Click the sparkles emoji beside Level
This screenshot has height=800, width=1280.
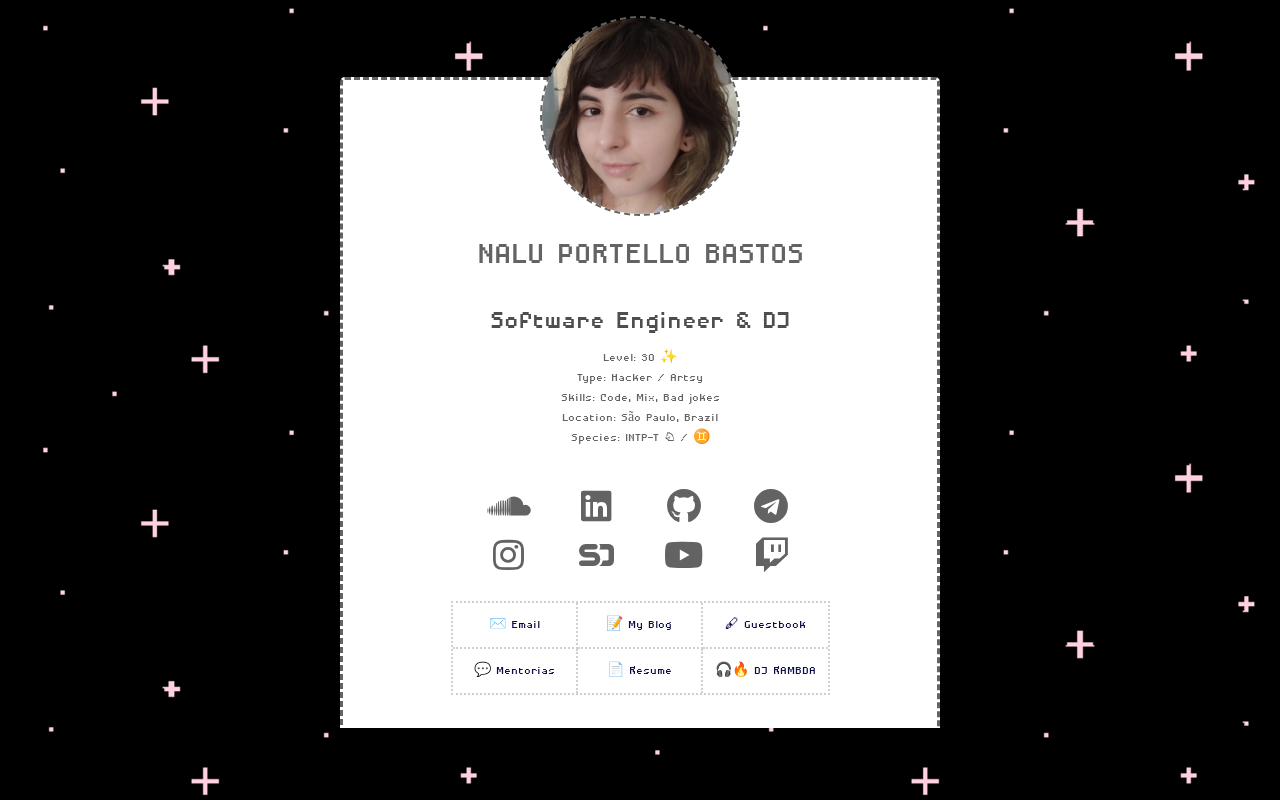pyautogui.click(x=669, y=356)
